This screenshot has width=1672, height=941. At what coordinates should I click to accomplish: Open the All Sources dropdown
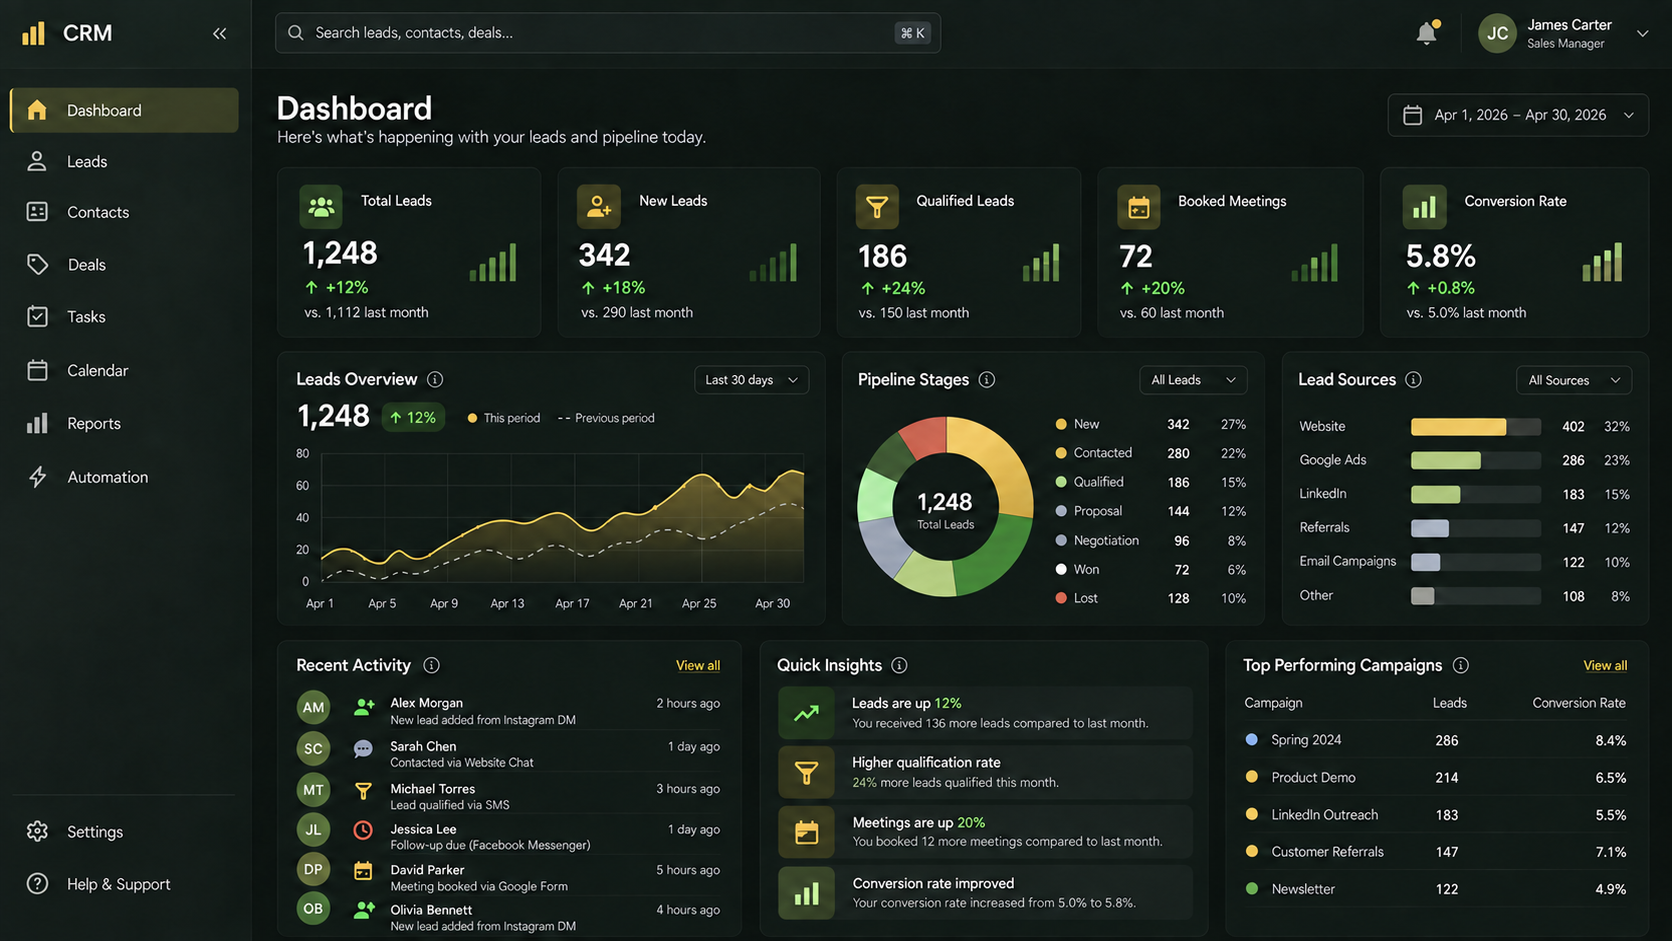pos(1574,380)
